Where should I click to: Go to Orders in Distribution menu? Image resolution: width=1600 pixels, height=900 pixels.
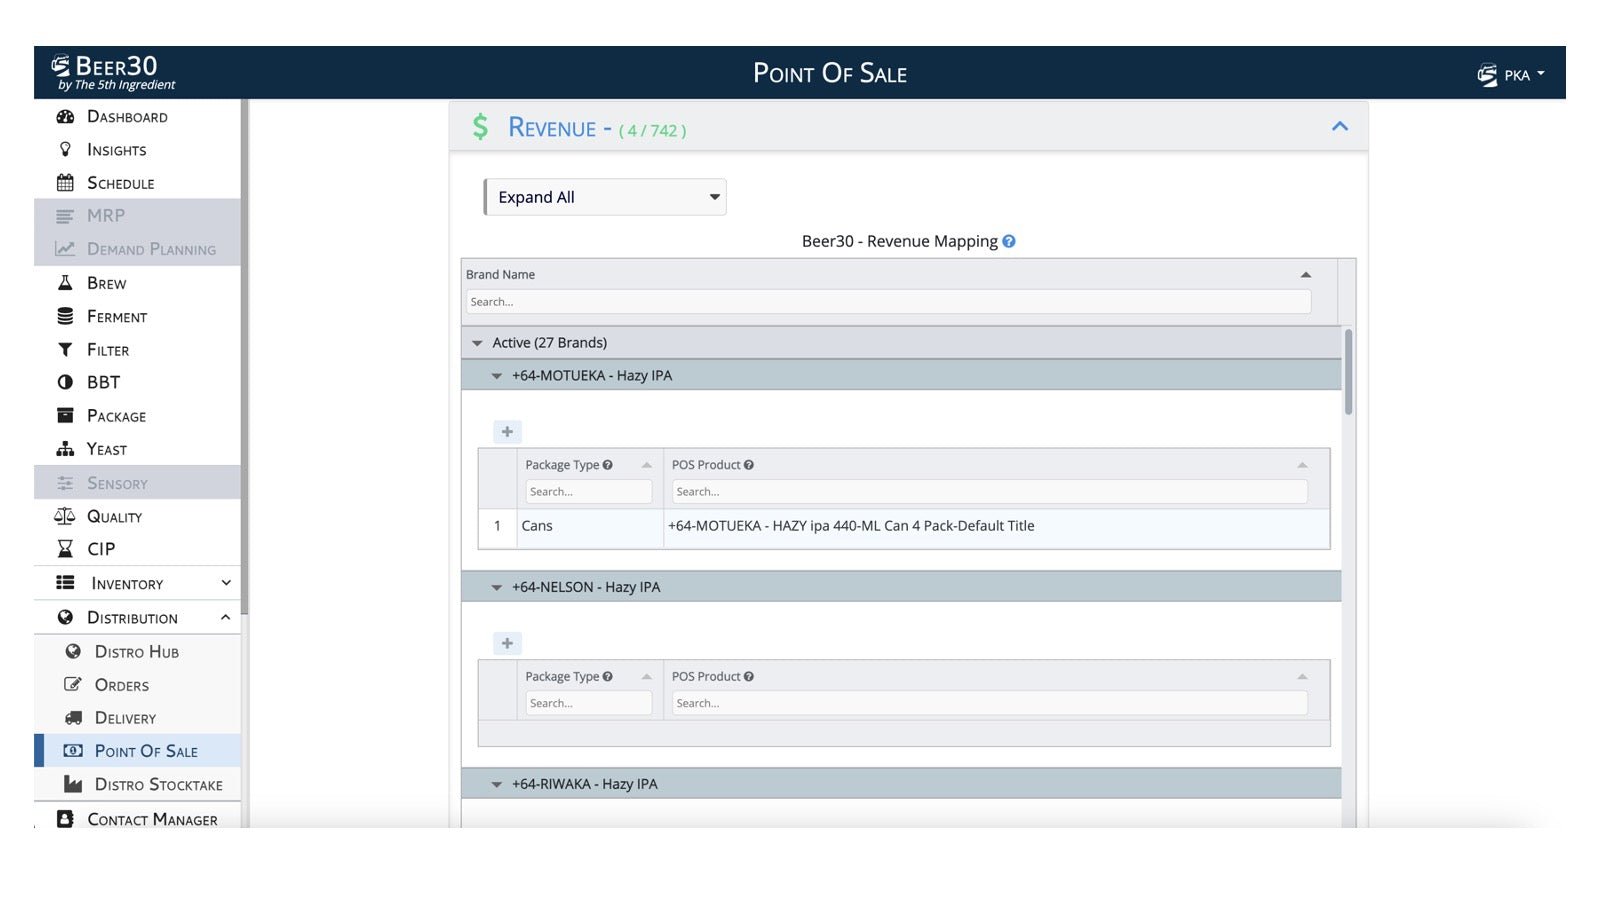121,685
